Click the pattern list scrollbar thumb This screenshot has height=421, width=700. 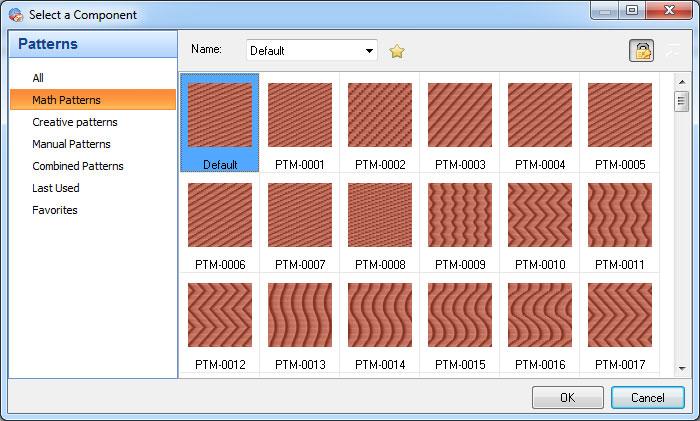tap(681, 101)
